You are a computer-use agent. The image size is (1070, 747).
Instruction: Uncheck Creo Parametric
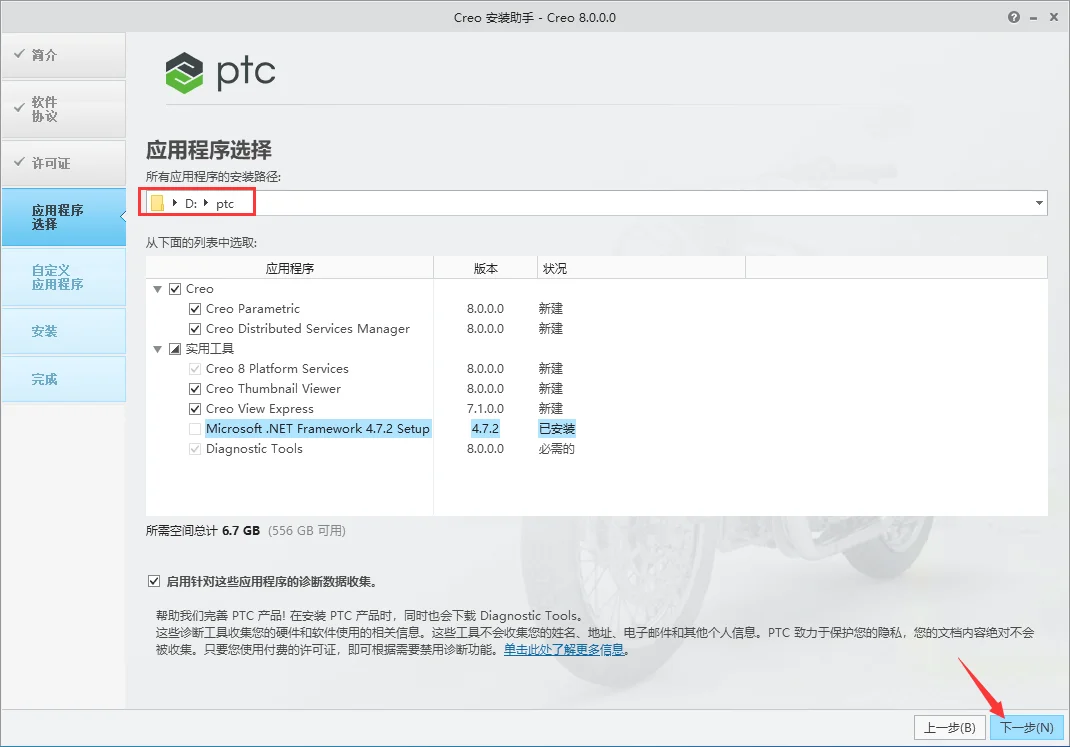[194, 309]
